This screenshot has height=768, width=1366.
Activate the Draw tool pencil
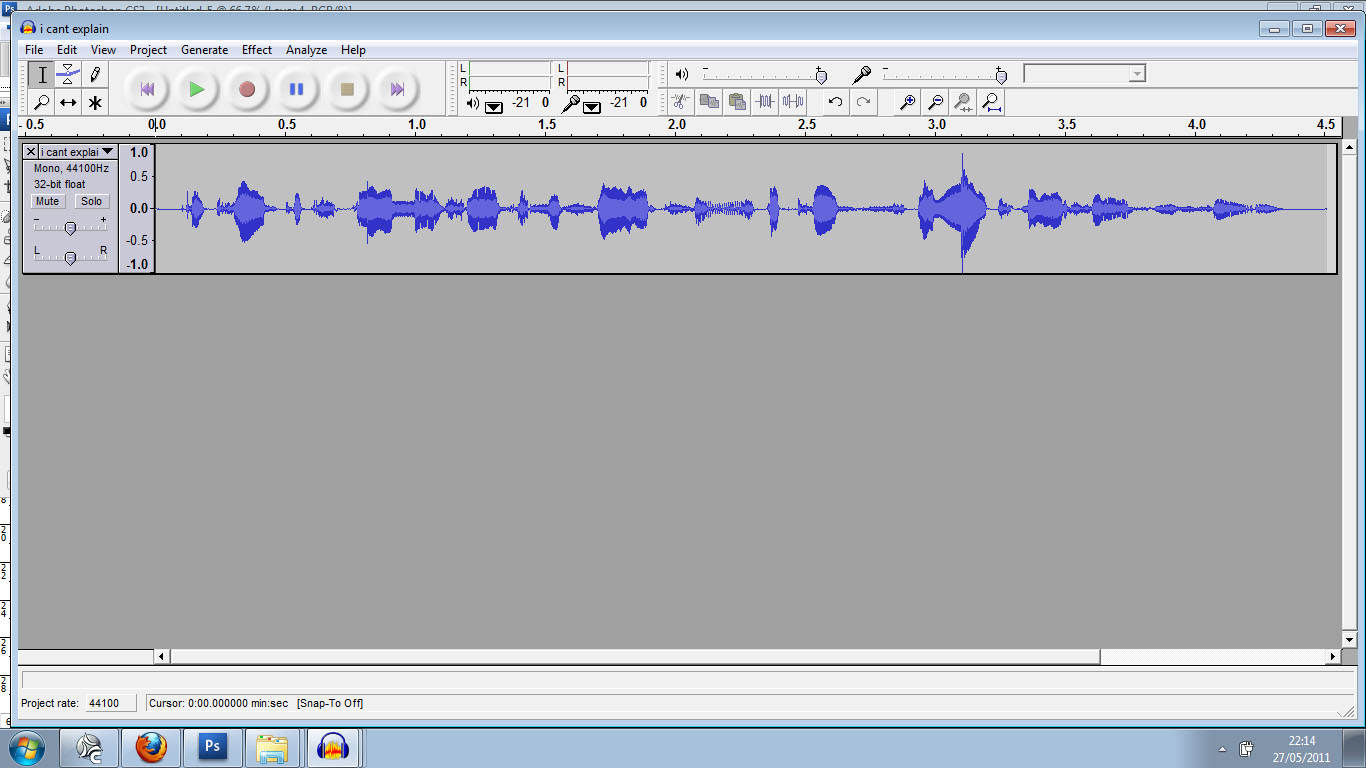coord(95,73)
